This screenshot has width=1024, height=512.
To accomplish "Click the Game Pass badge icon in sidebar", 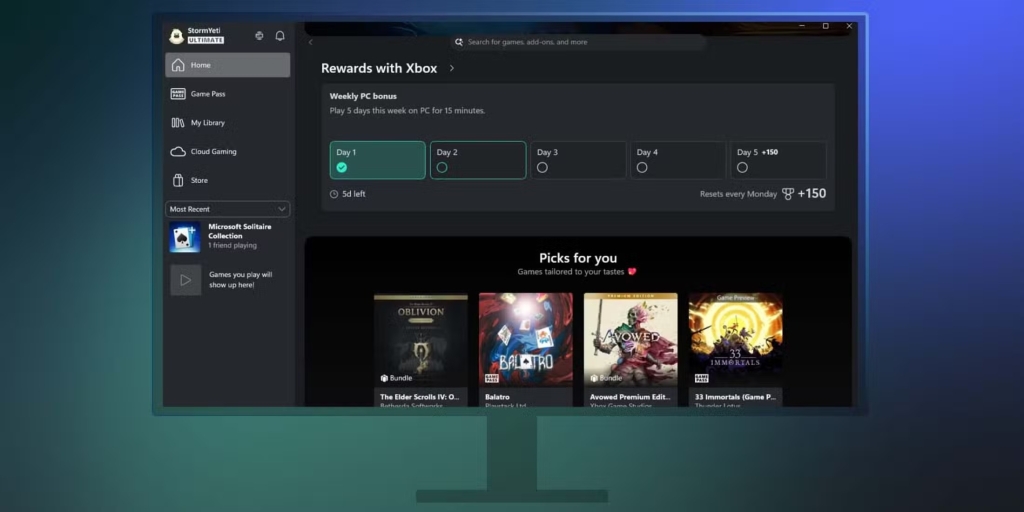I will [x=178, y=94].
